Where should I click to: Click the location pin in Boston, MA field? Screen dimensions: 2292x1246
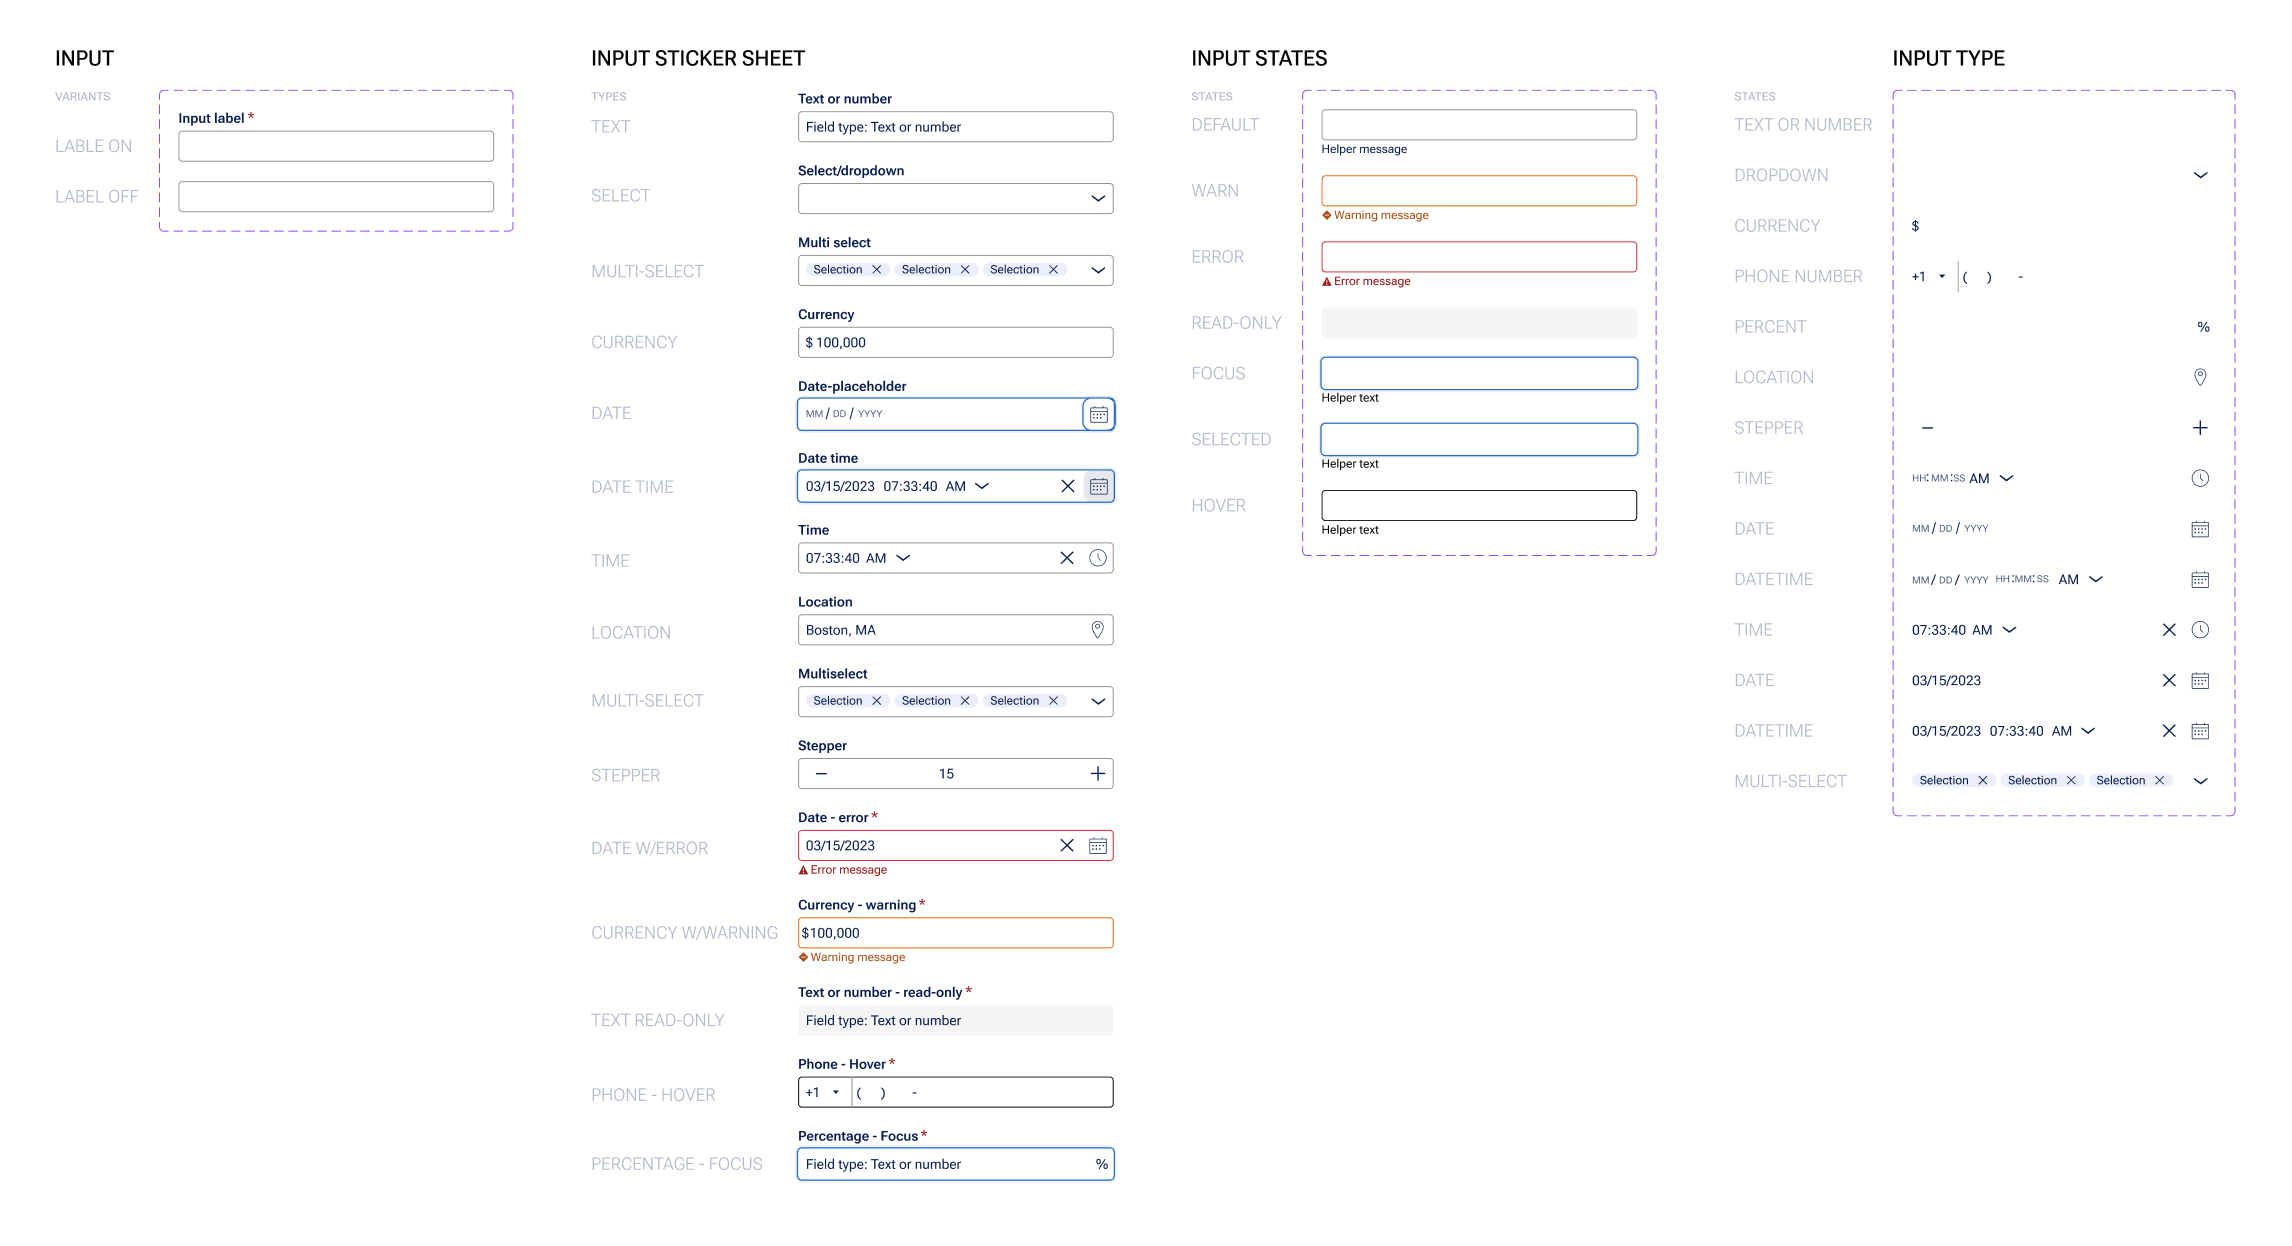click(1098, 630)
